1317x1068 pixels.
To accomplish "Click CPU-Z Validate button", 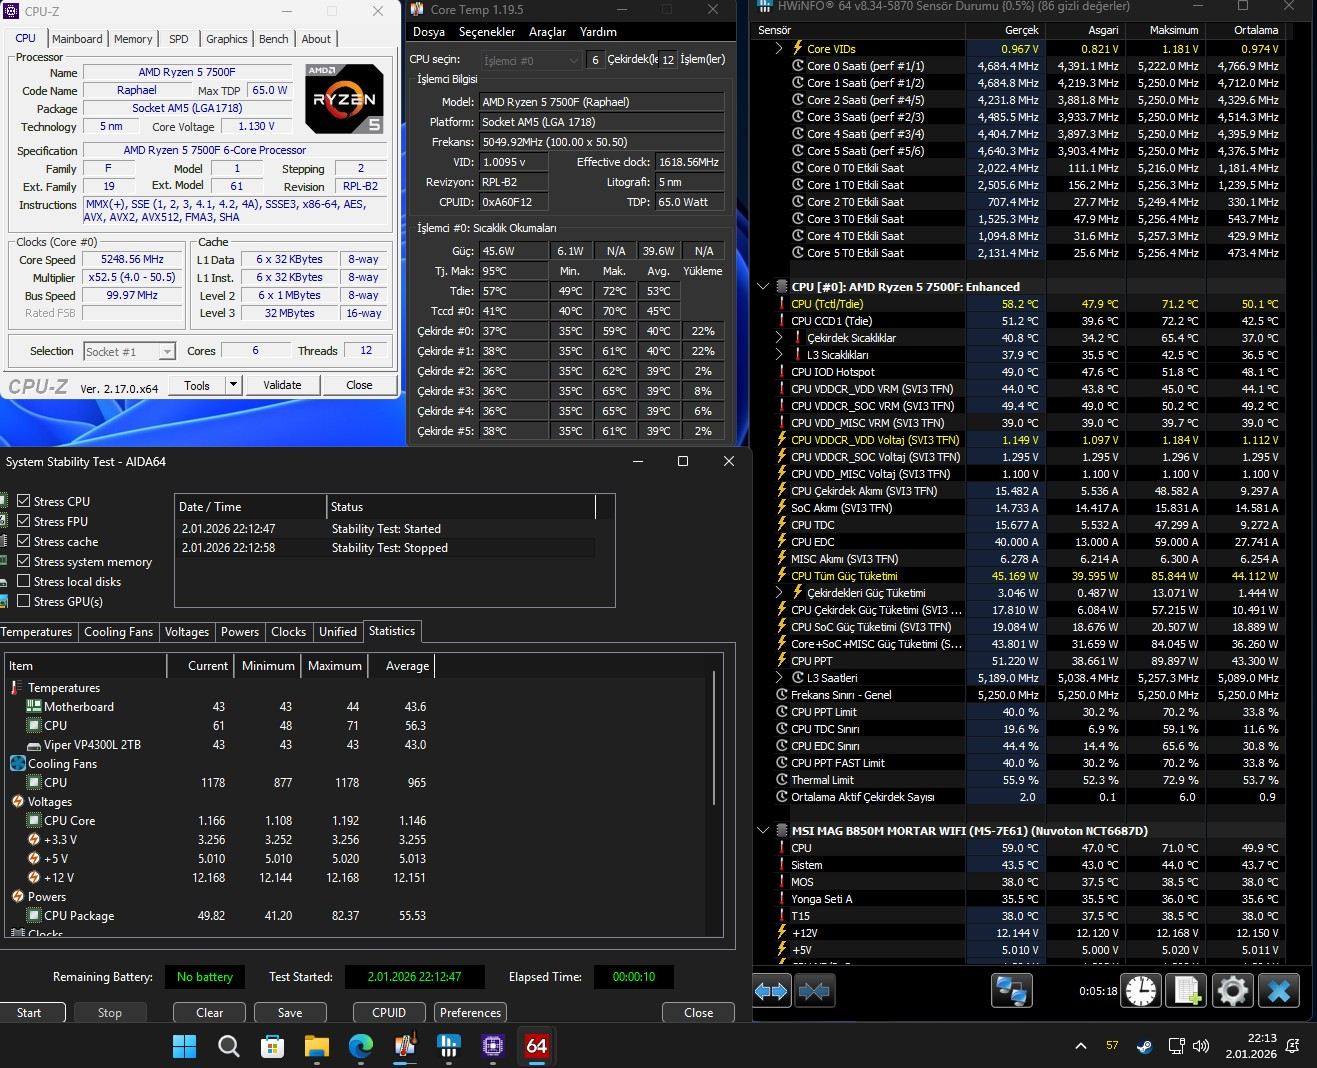I will click(282, 385).
